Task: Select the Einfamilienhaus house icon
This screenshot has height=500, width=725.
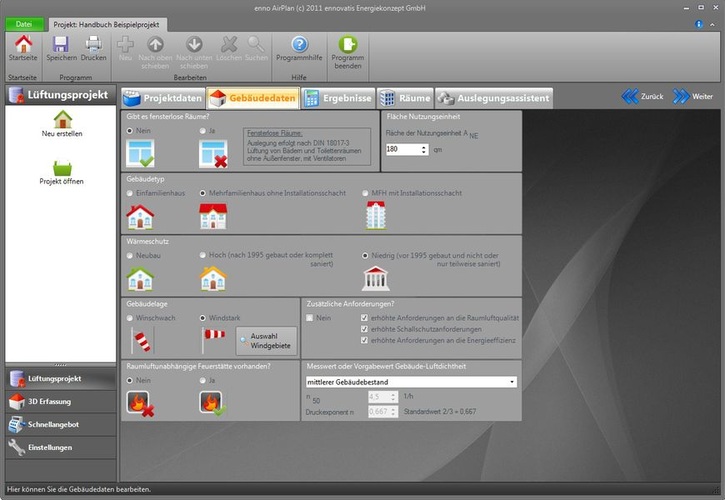Action: click(x=139, y=217)
